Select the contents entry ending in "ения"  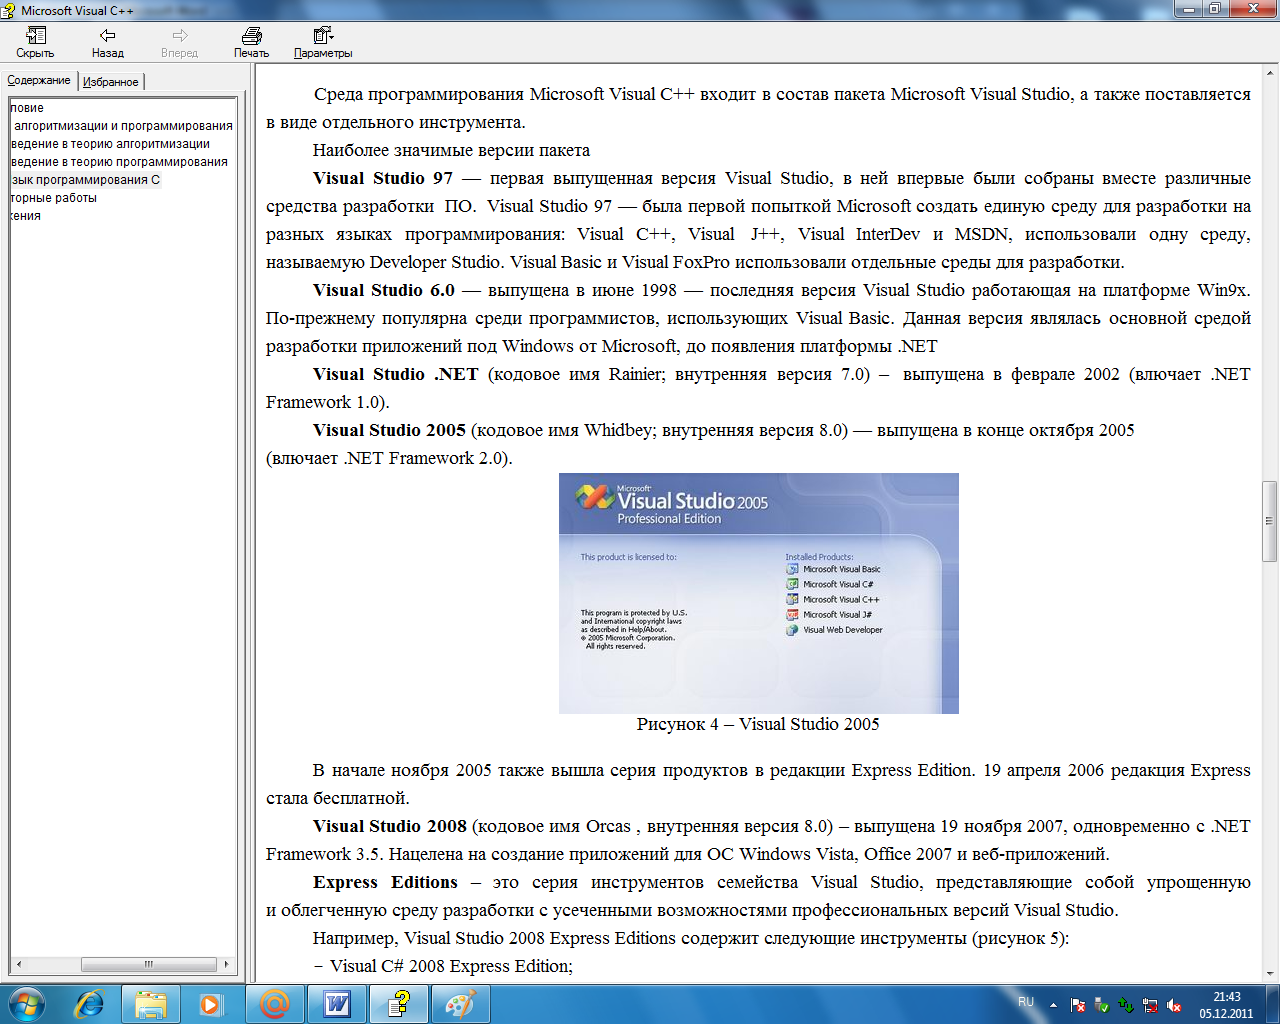(x=26, y=216)
